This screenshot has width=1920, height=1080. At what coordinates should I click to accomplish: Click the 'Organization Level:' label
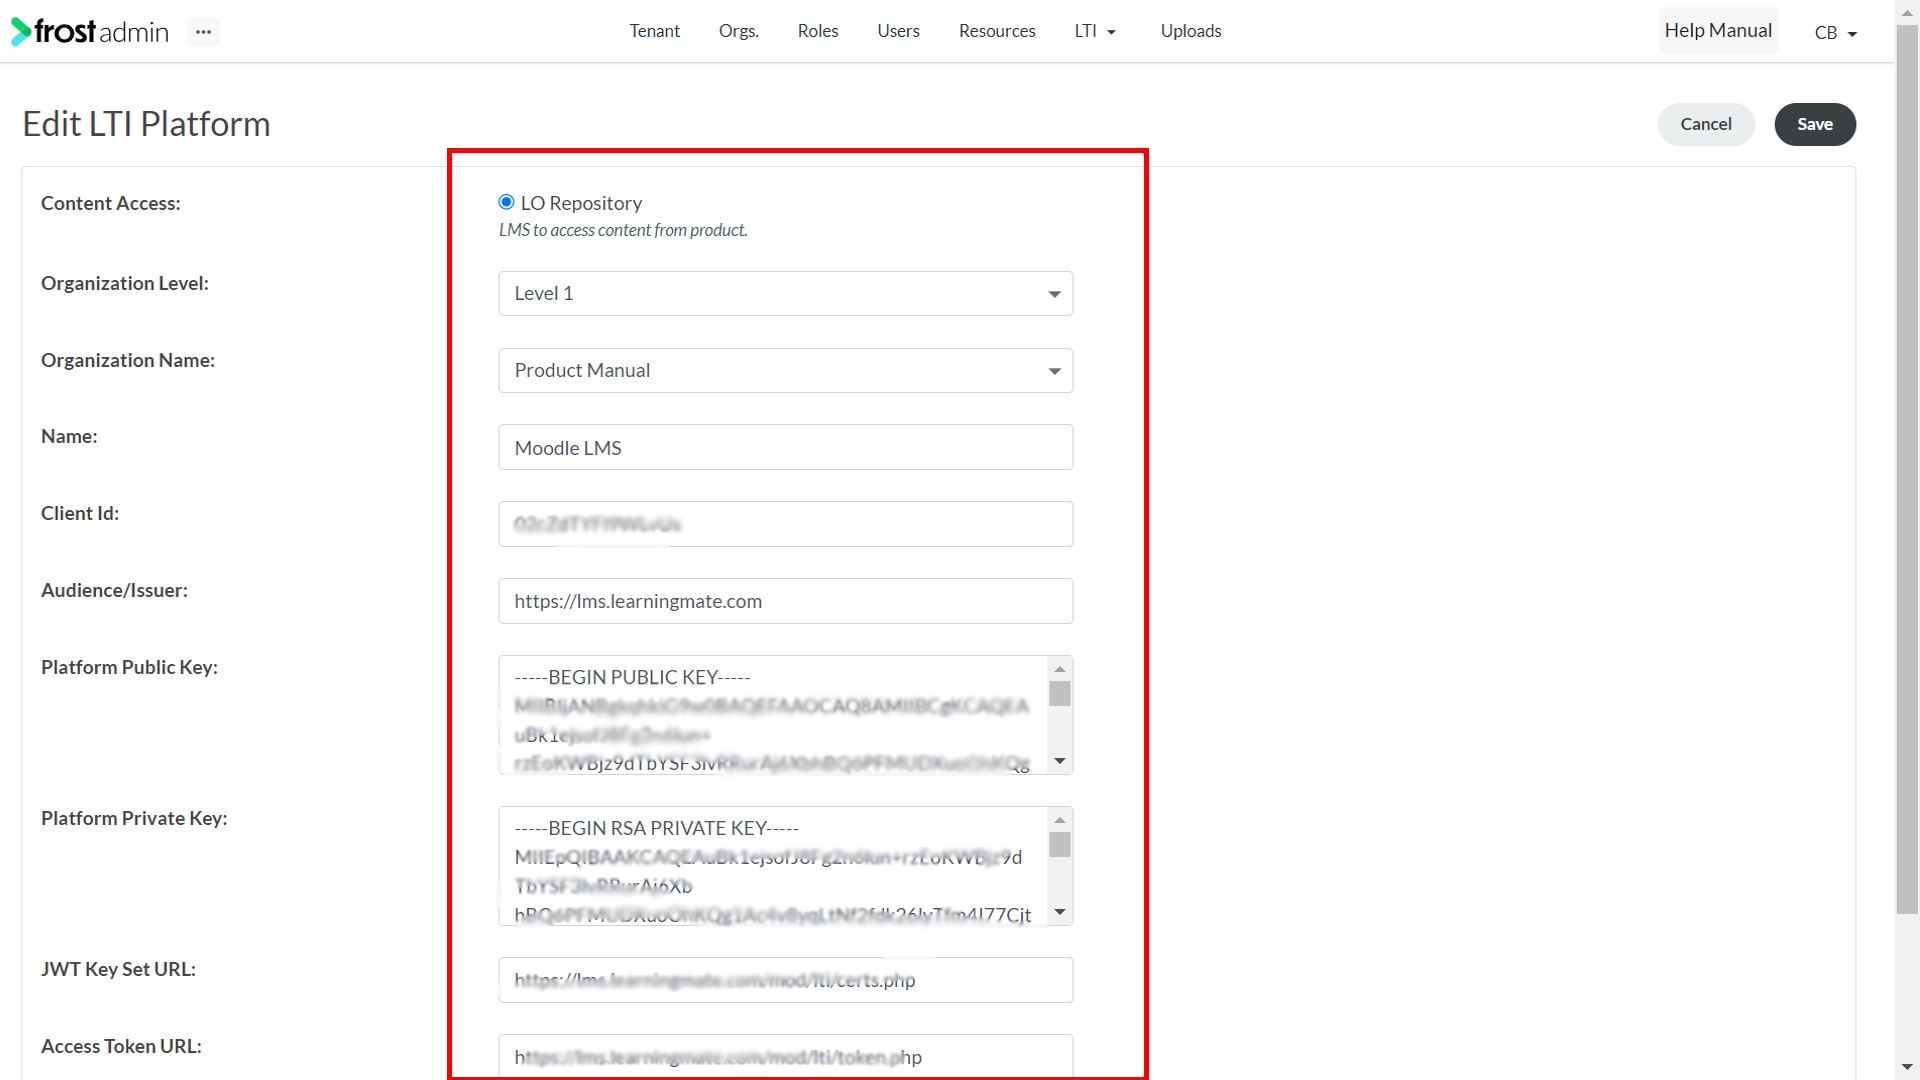125,283
